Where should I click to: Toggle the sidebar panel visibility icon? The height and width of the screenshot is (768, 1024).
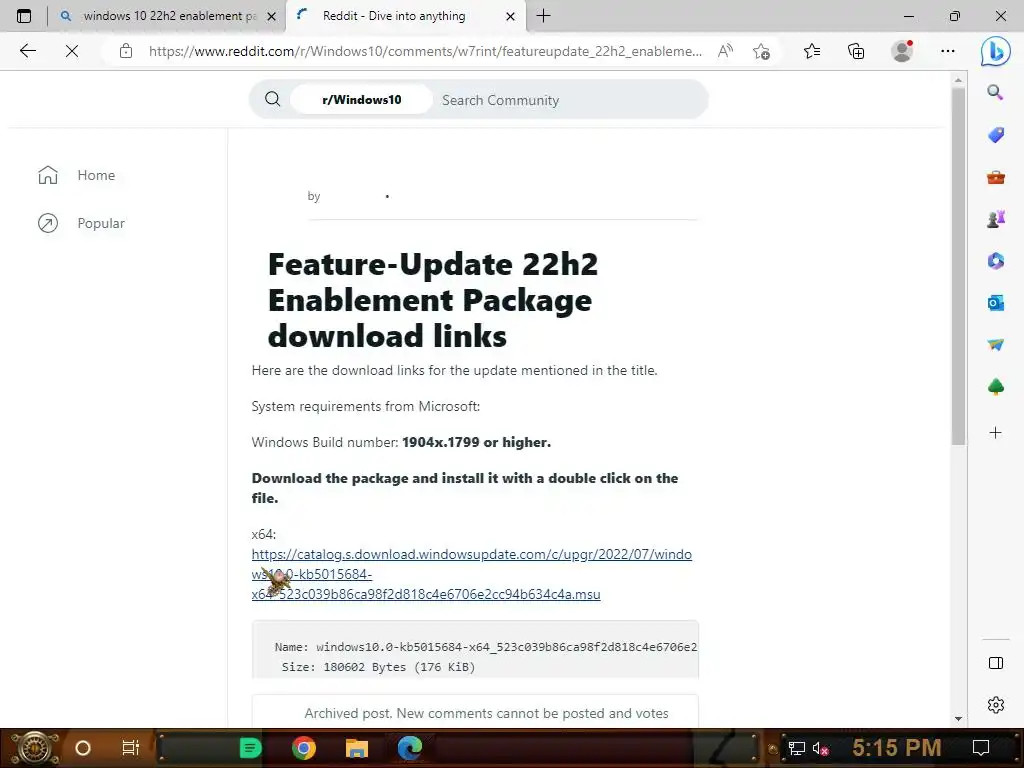point(995,664)
